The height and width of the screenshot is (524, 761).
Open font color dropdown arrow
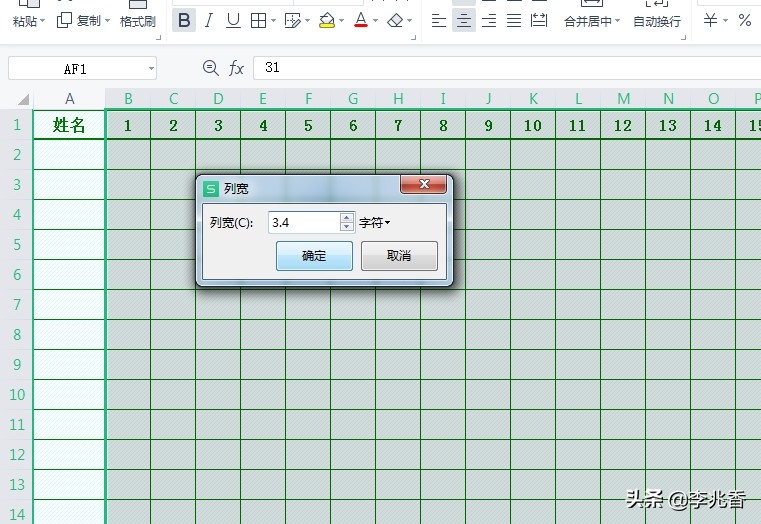coord(375,21)
